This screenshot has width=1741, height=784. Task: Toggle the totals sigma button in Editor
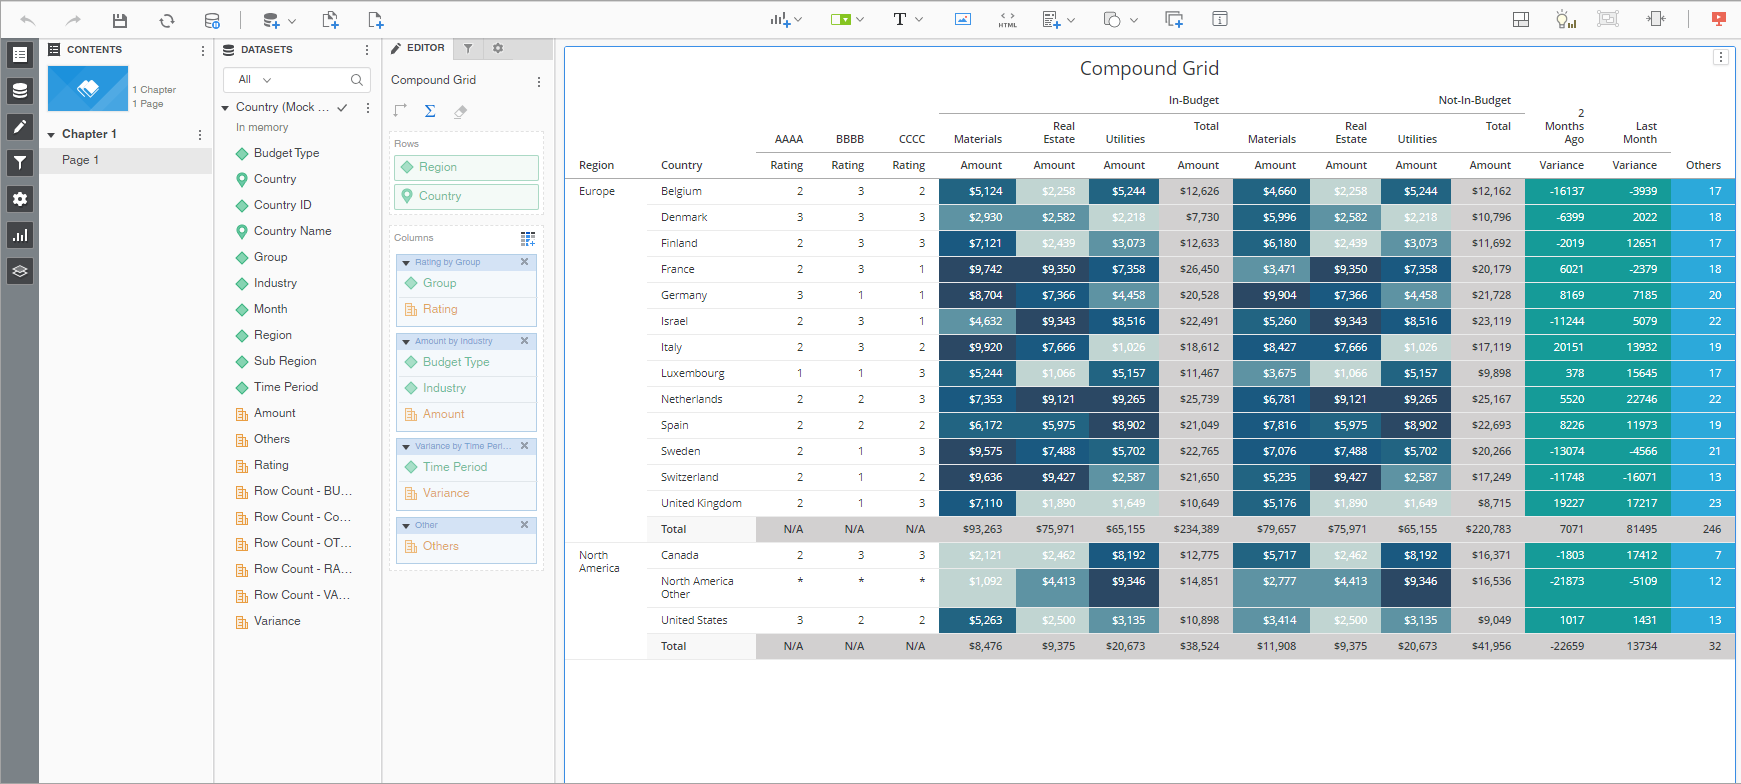430,111
